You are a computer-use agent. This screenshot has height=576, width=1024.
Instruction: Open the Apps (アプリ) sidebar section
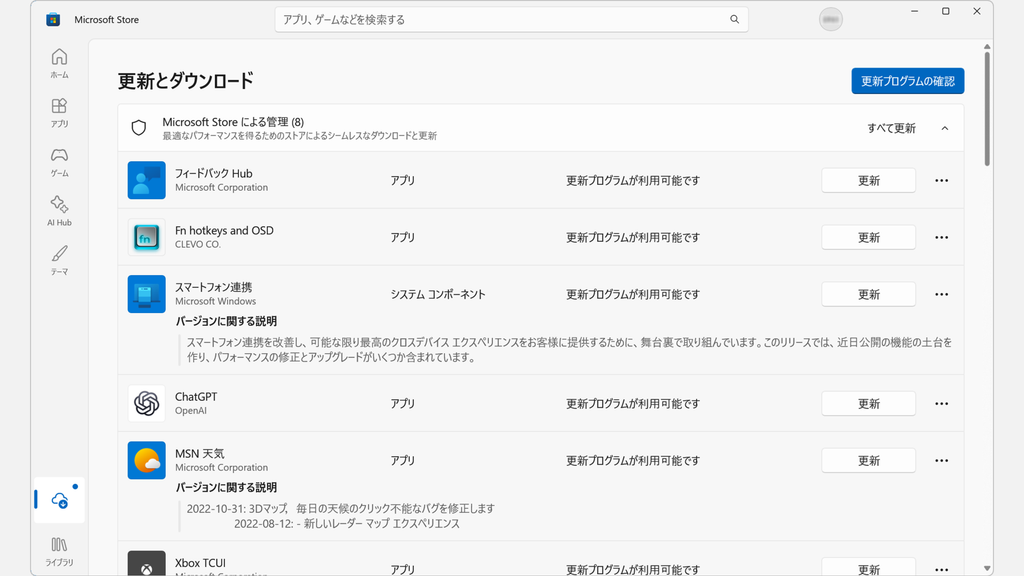coord(59,112)
